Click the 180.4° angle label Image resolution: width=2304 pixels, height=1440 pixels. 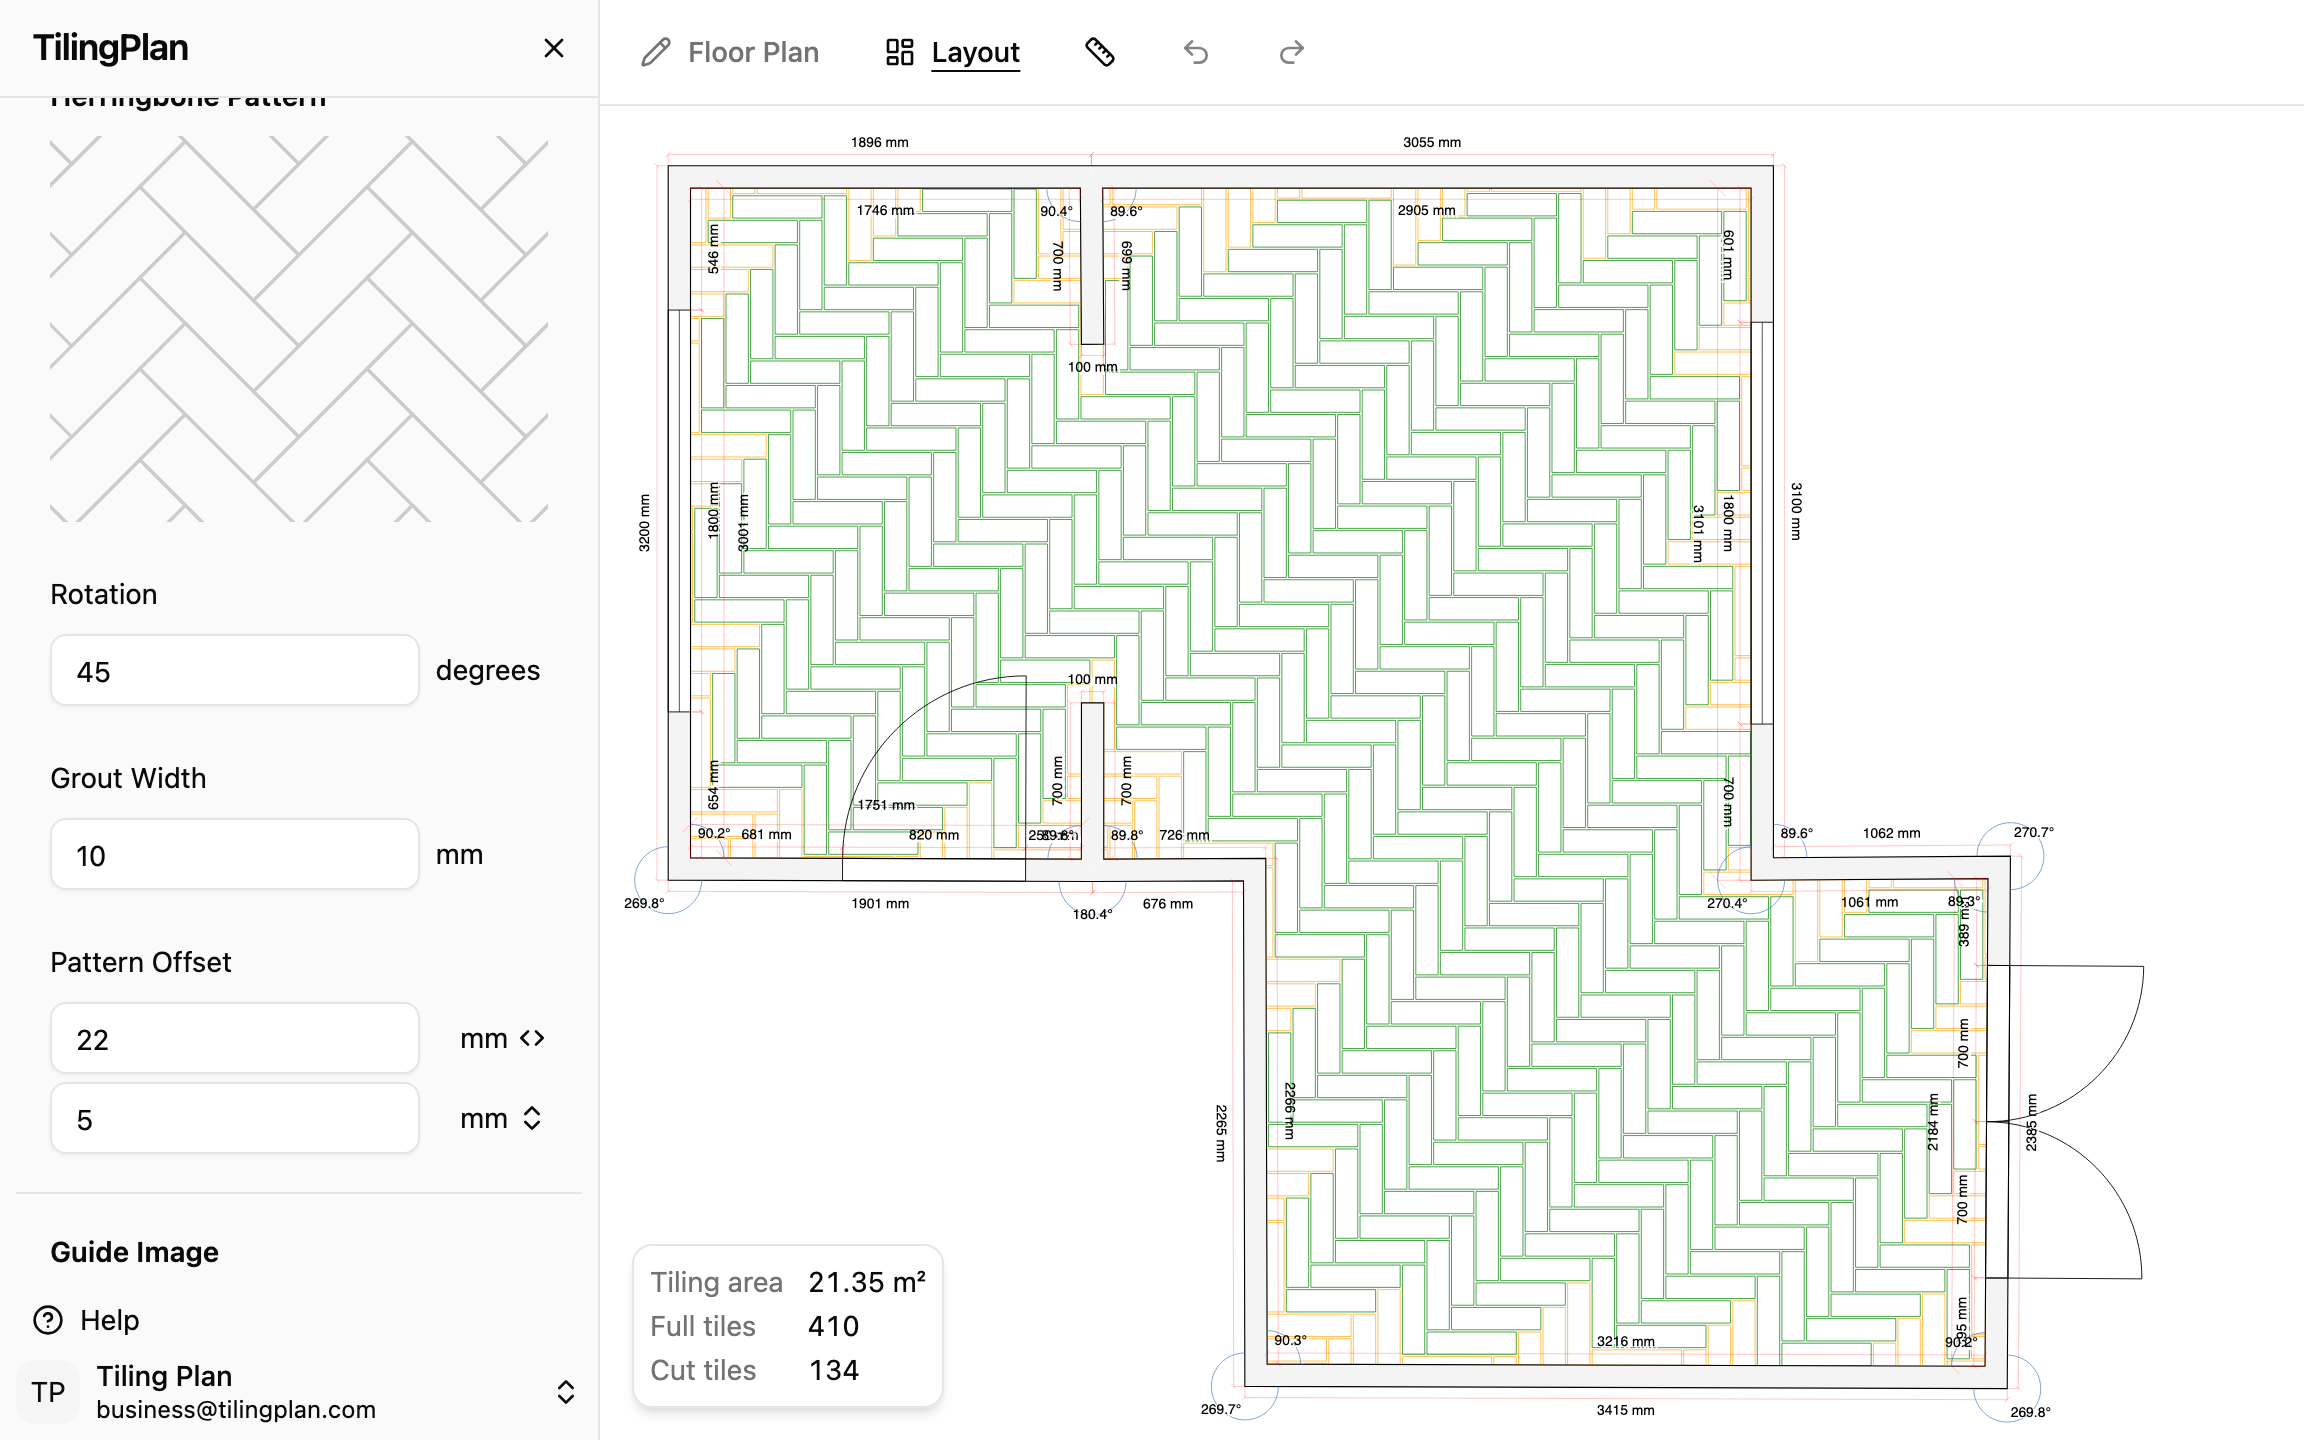pos(1092,914)
